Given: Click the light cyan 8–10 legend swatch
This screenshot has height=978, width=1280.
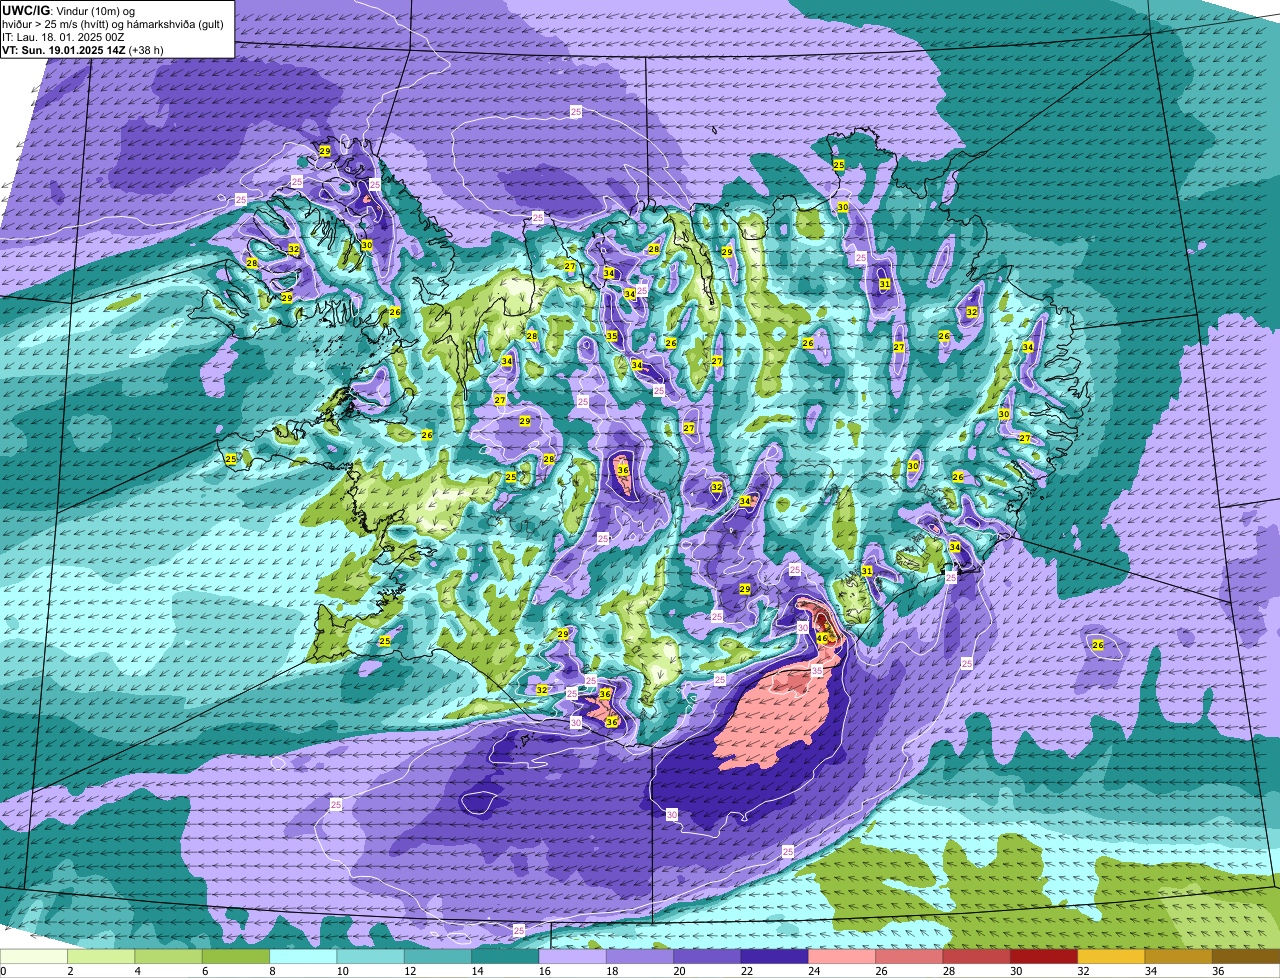Looking at the screenshot, I should click(x=303, y=957).
